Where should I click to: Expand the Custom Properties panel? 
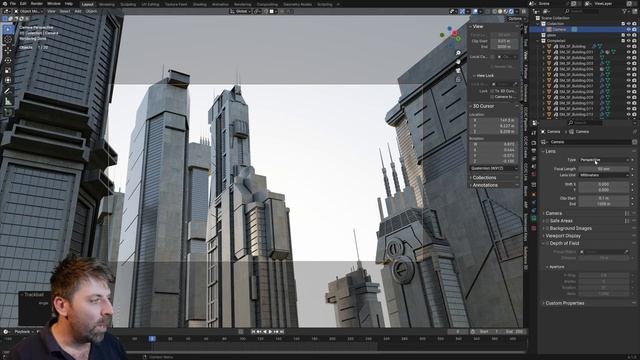[x=564, y=303]
